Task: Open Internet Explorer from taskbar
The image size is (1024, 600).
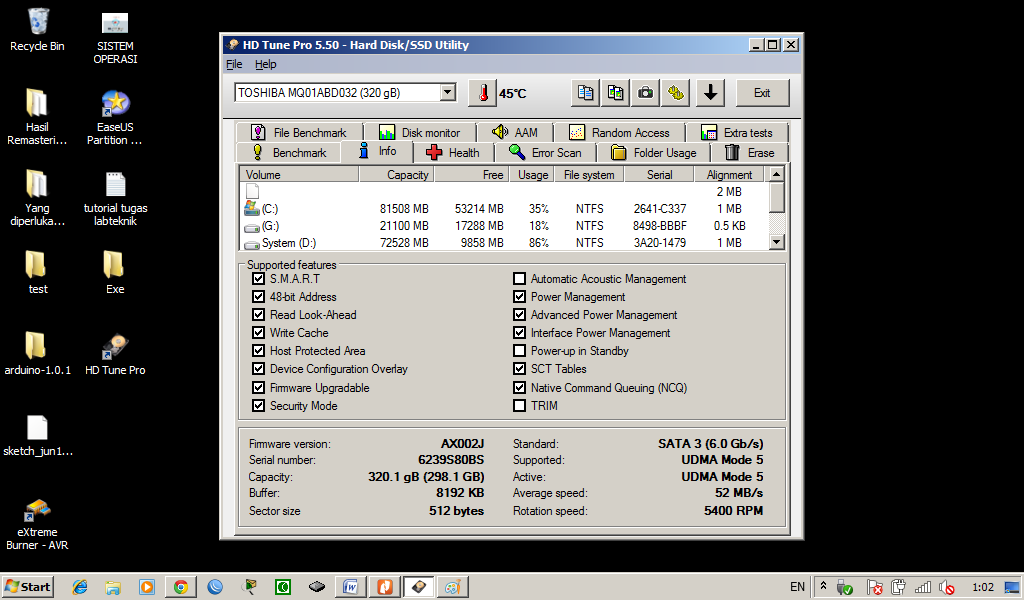Action: pos(80,587)
